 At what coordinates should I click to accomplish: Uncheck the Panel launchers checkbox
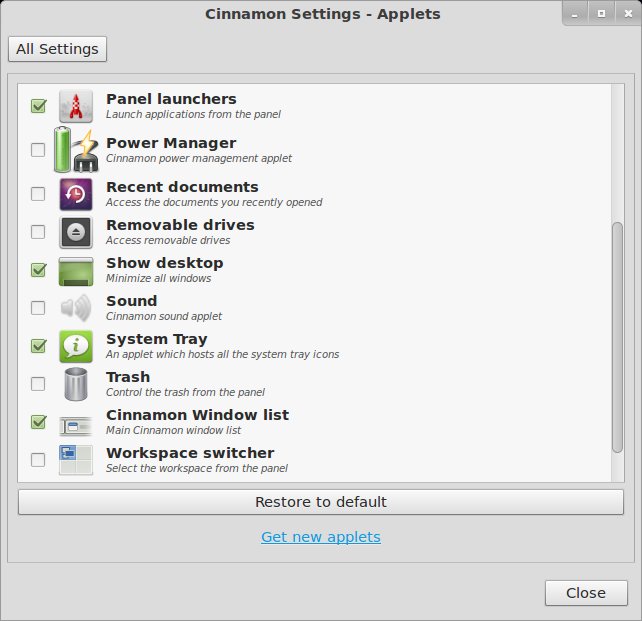click(38, 106)
